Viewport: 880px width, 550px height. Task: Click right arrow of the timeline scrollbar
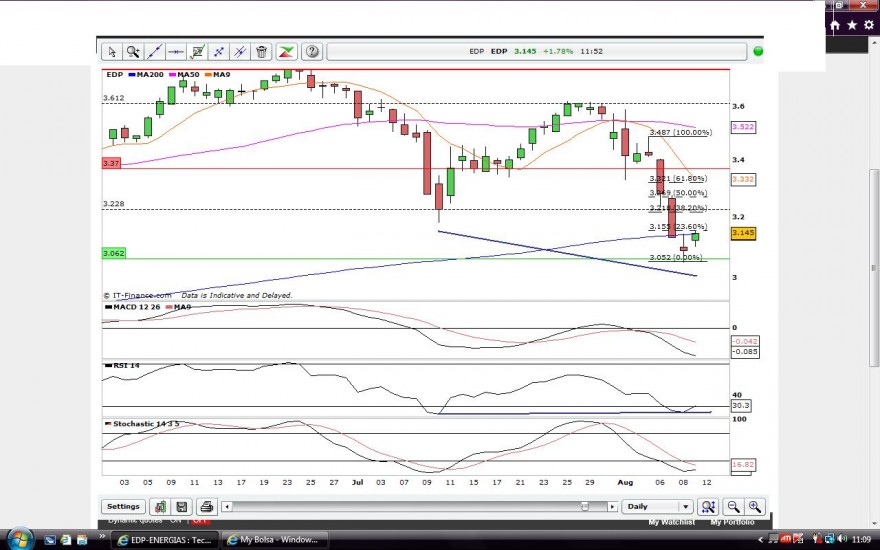[612, 507]
